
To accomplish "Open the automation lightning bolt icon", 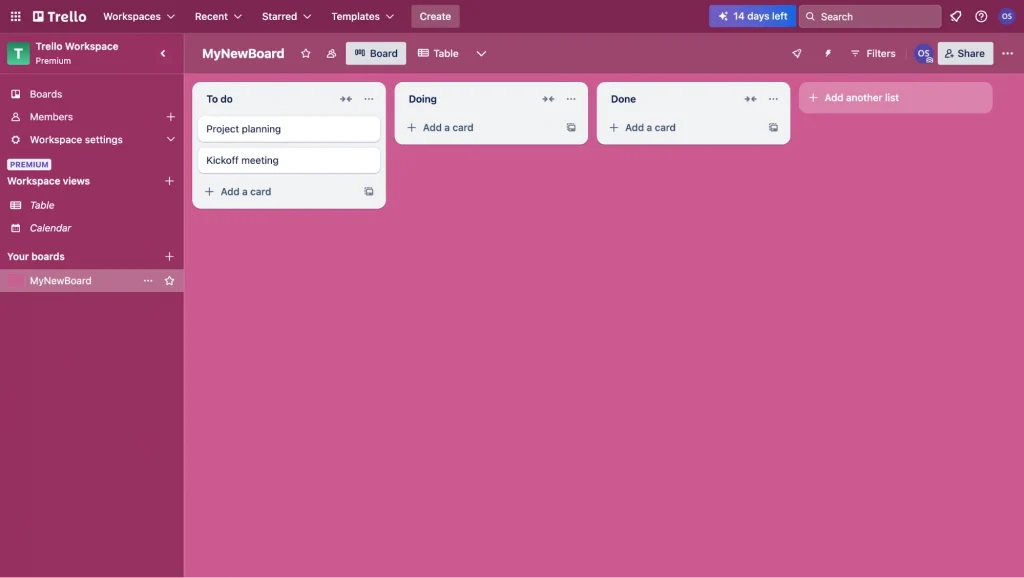I will (x=828, y=54).
